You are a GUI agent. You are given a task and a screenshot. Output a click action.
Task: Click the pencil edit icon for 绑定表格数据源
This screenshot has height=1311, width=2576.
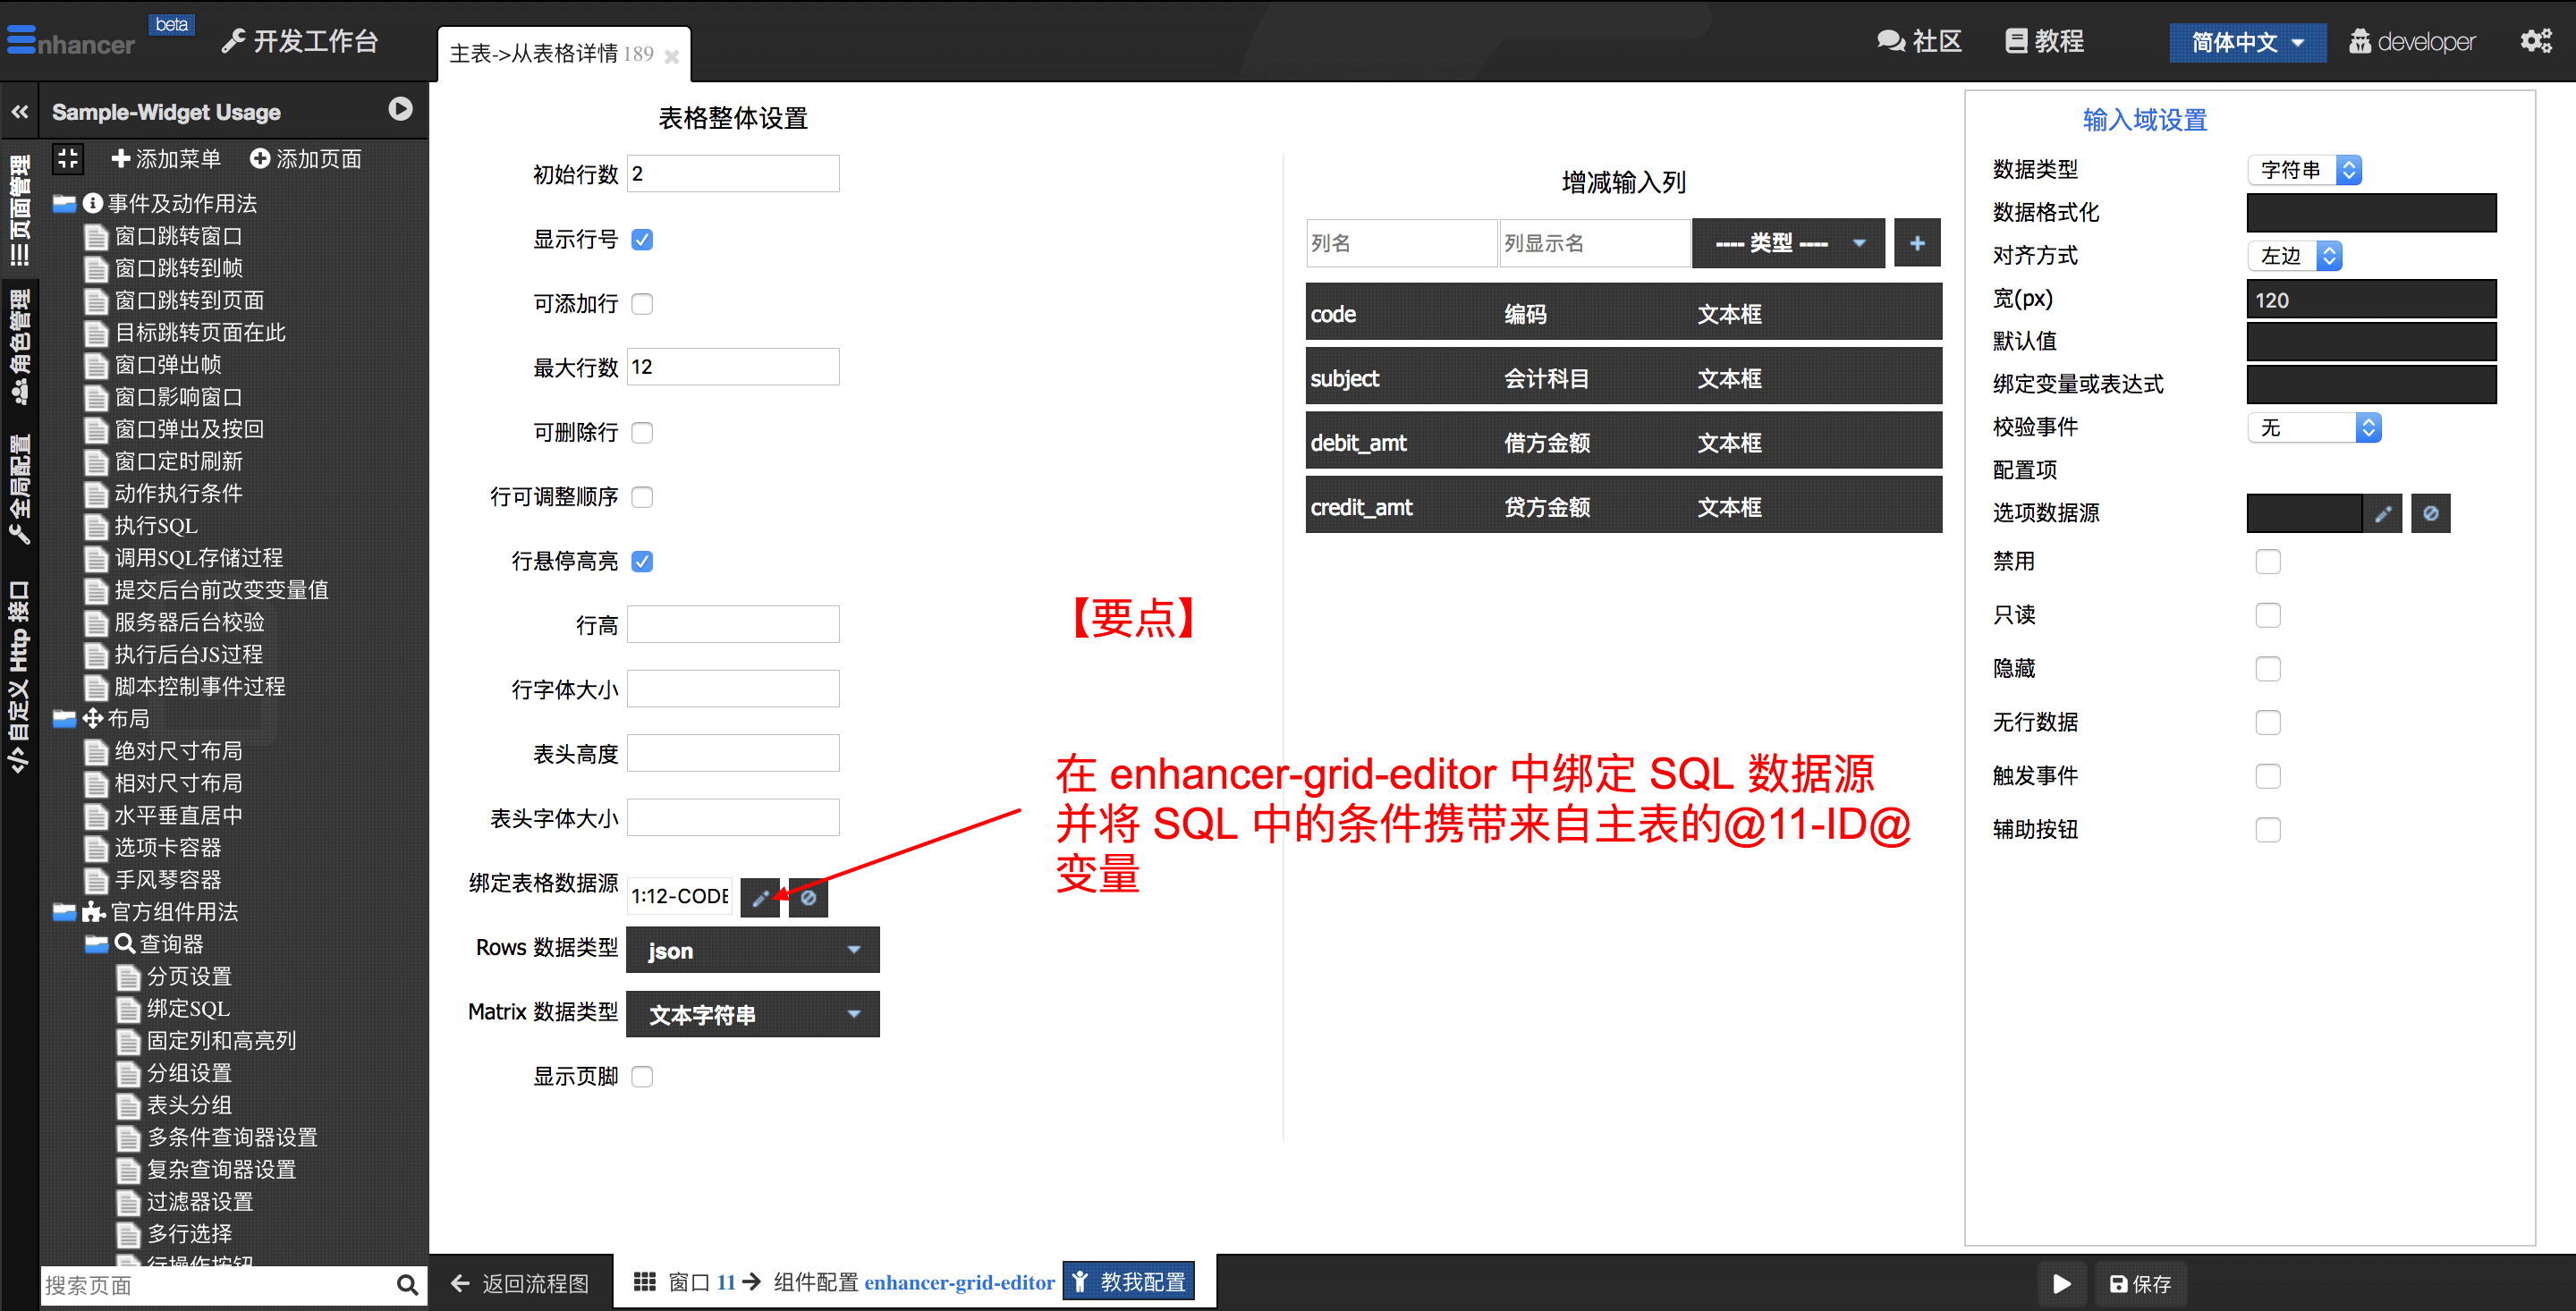point(760,897)
